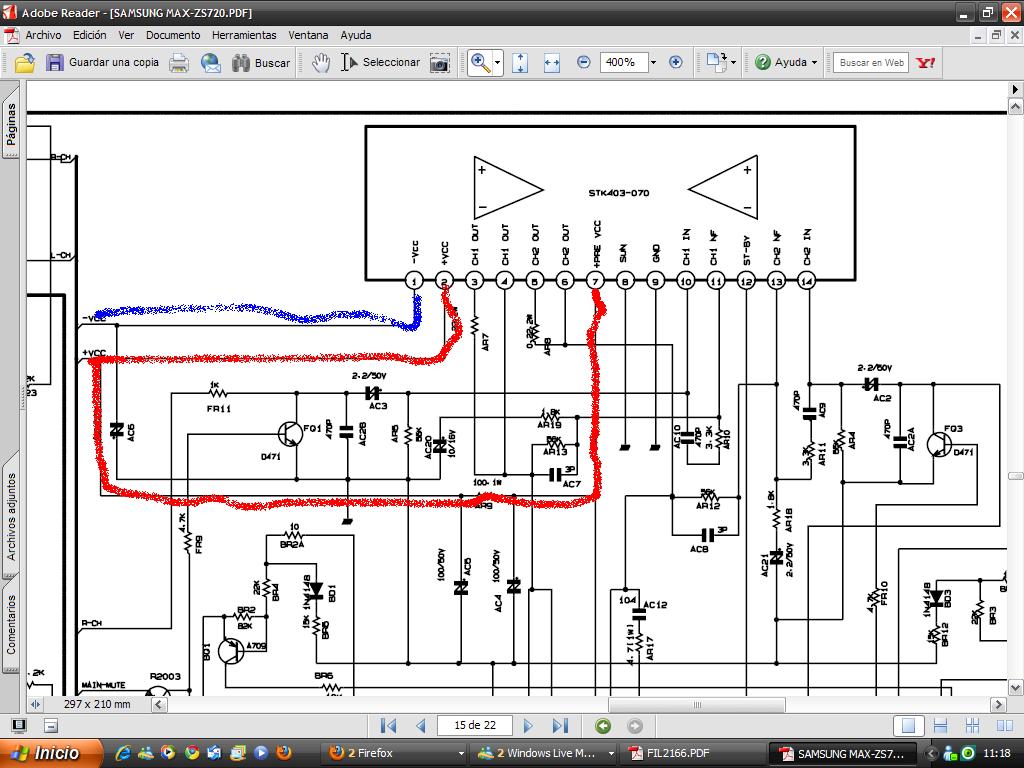Image resolution: width=1024 pixels, height=768 pixels.
Task: Go to the next page
Action: (528, 726)
